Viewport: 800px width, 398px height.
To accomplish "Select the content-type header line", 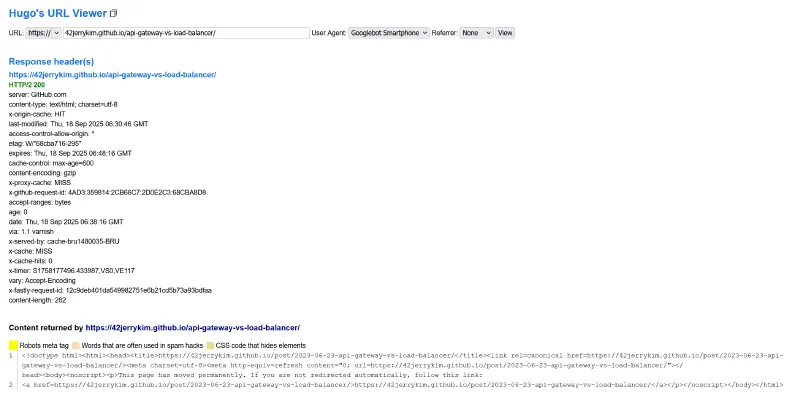I will (x=63, y=104).
